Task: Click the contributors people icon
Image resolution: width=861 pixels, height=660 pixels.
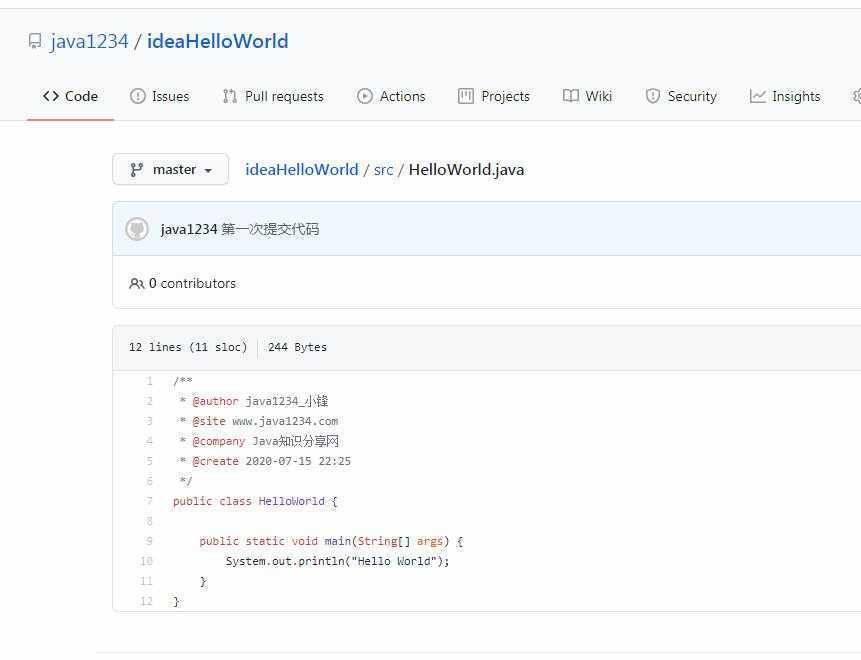Action: 137,283
